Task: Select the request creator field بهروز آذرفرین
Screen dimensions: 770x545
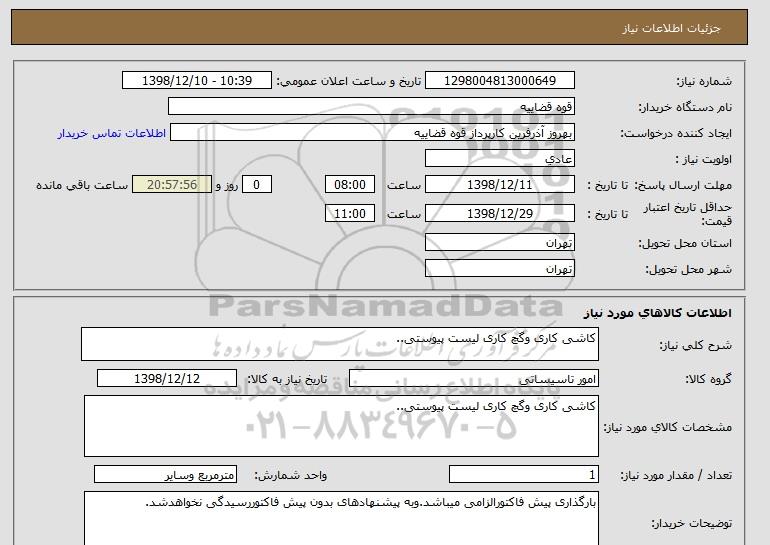Action: (x=372, y=133)
